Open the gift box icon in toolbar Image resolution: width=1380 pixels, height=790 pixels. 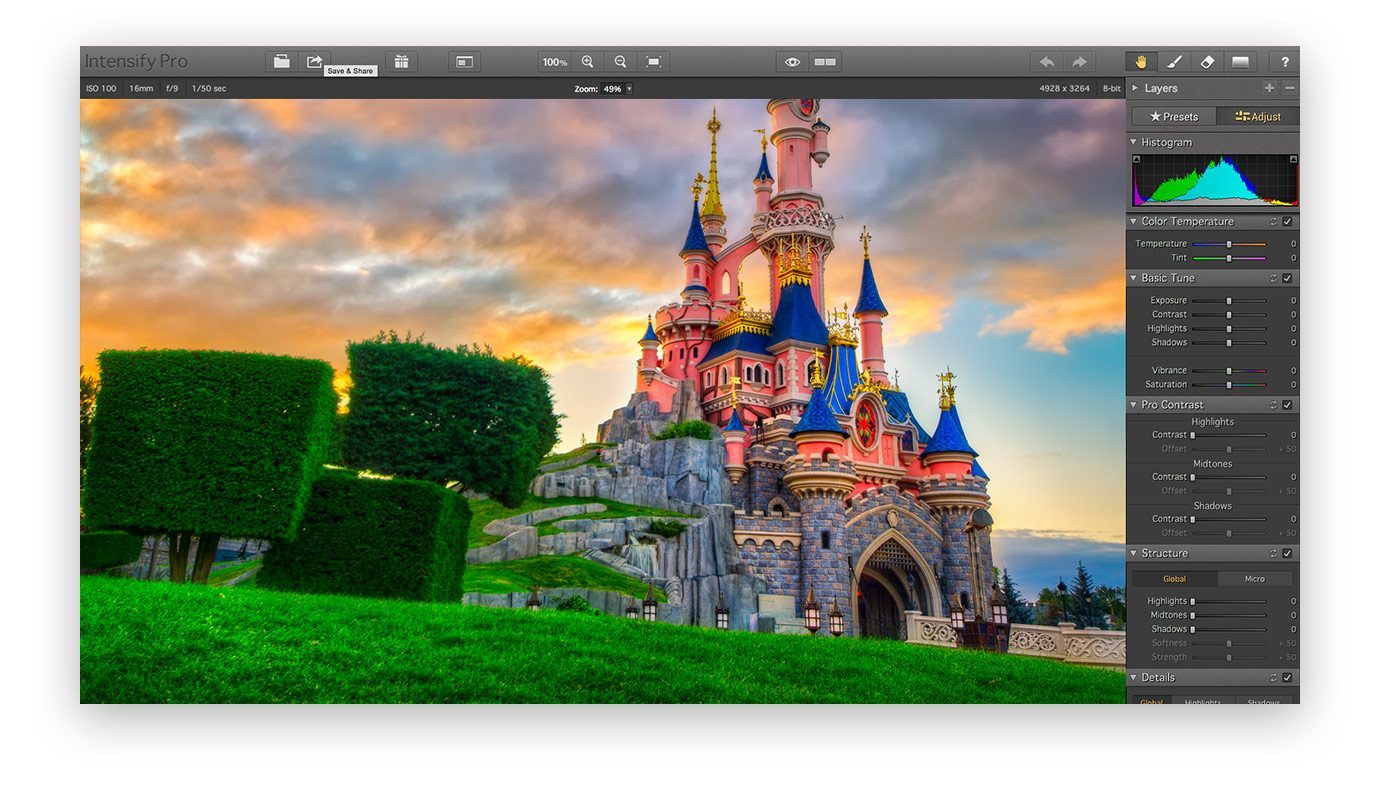coord(401,62)
